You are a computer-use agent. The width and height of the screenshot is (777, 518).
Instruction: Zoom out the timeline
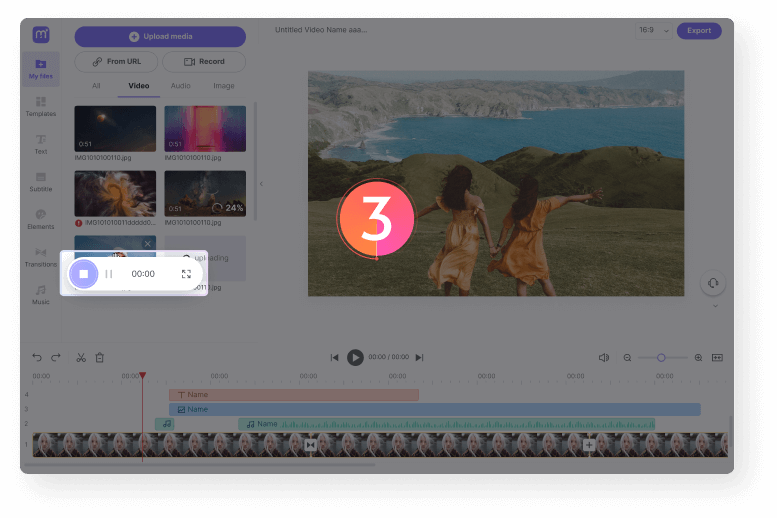coord(627,358)
